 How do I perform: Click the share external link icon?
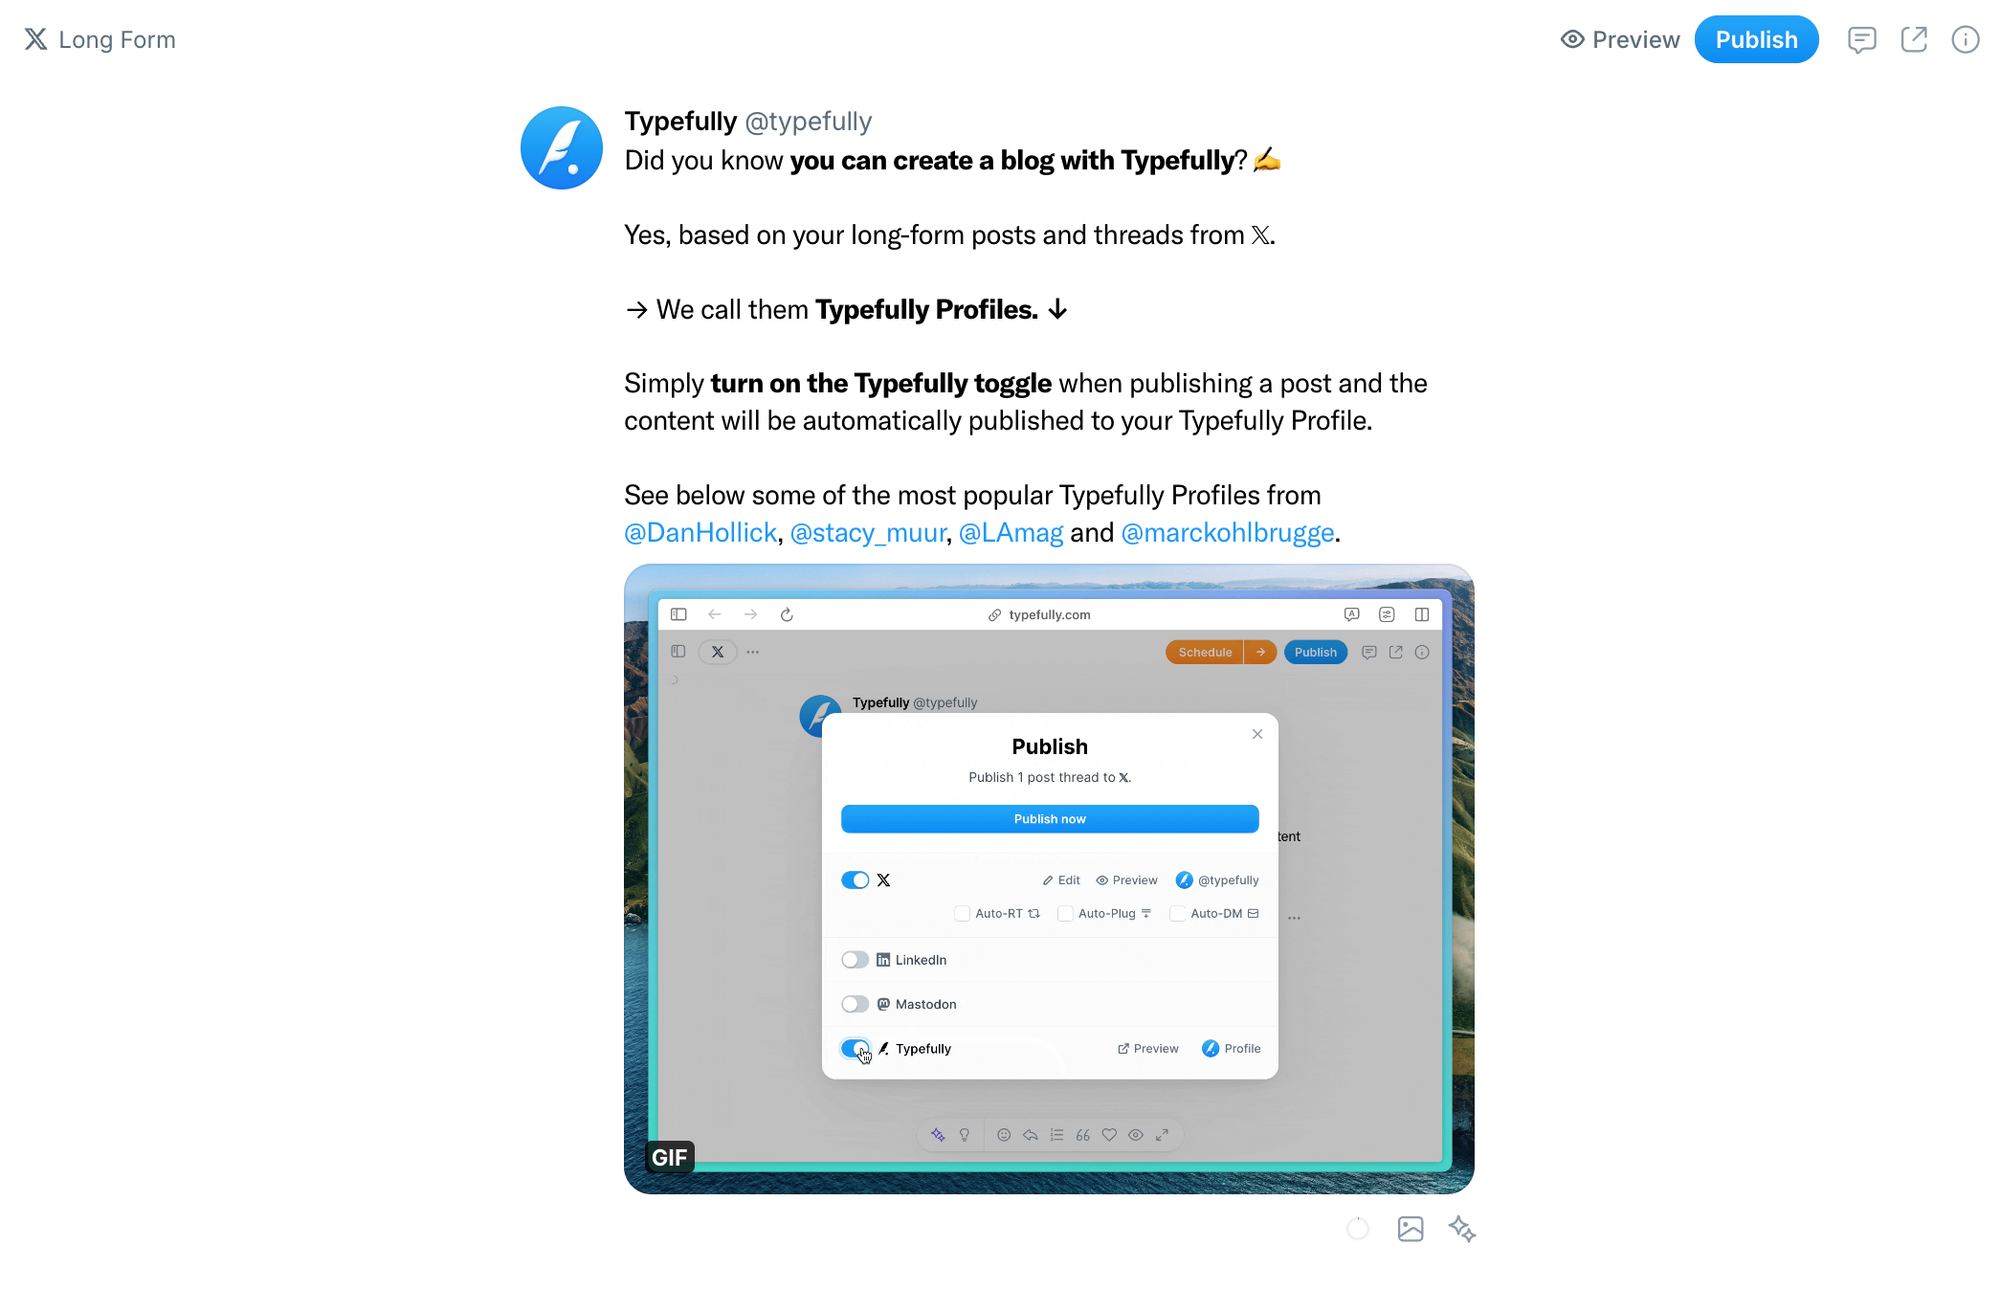[1913, 40]
